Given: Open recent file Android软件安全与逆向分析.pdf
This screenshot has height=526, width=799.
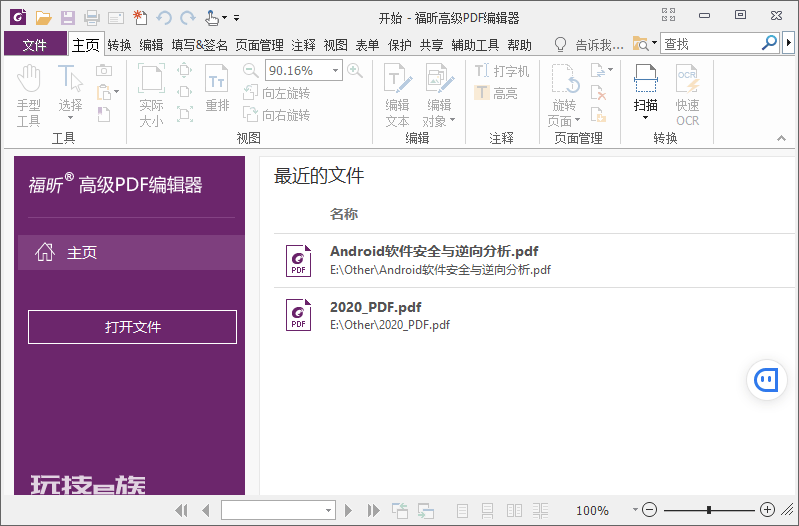Looking at the screenshot, I should 534,260.
